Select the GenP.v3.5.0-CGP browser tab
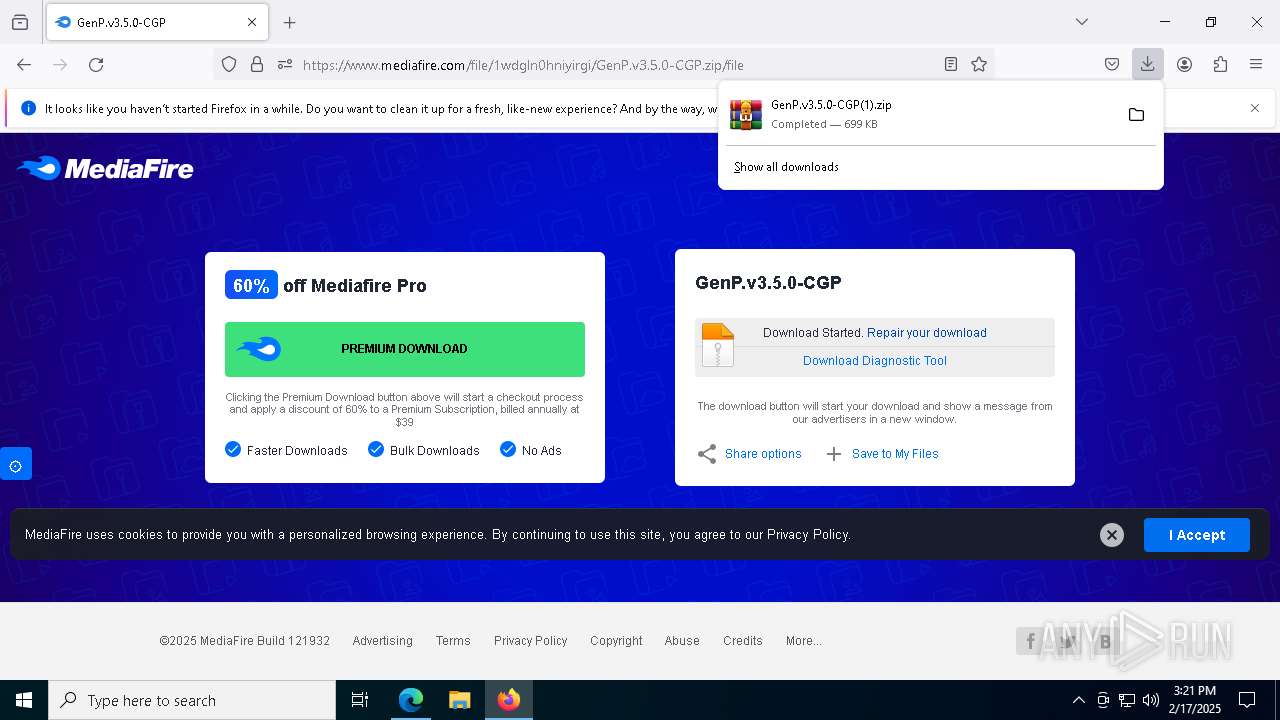Screen dimensions: 1280x720 [155, 22]
